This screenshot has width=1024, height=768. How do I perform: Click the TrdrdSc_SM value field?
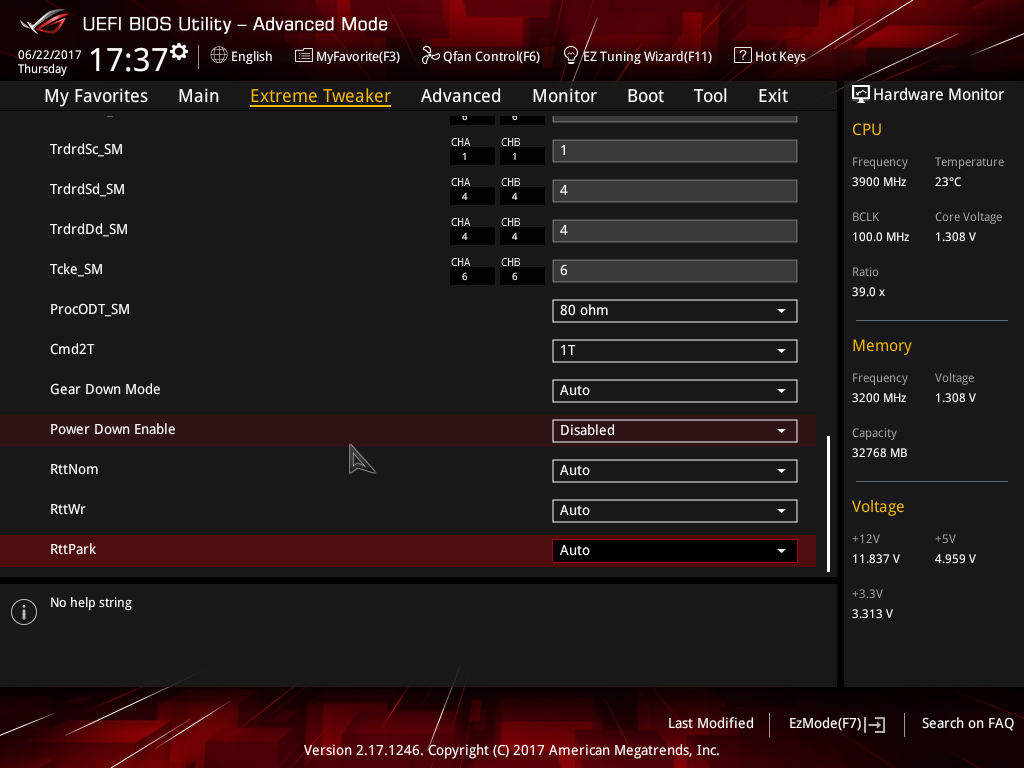pos(675,151)
